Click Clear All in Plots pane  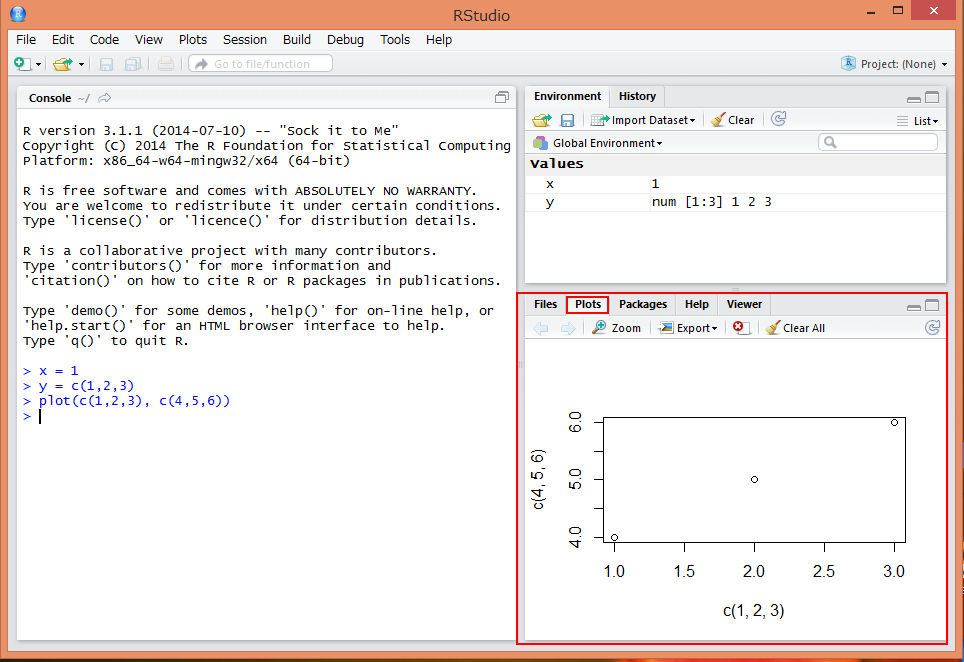tap(796, 328)
